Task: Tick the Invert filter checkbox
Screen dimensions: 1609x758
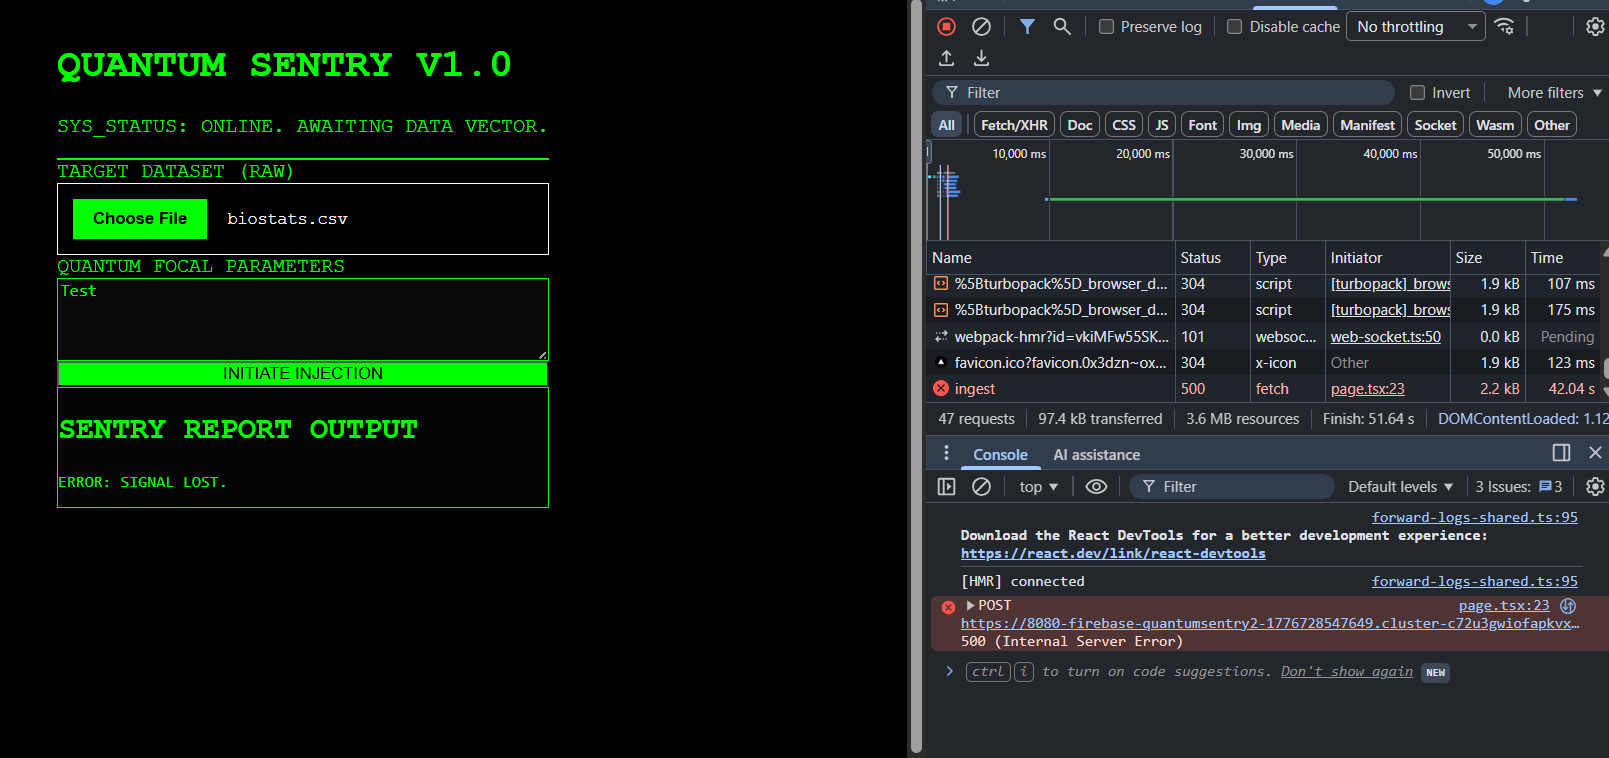Action: click(1417, 93)
